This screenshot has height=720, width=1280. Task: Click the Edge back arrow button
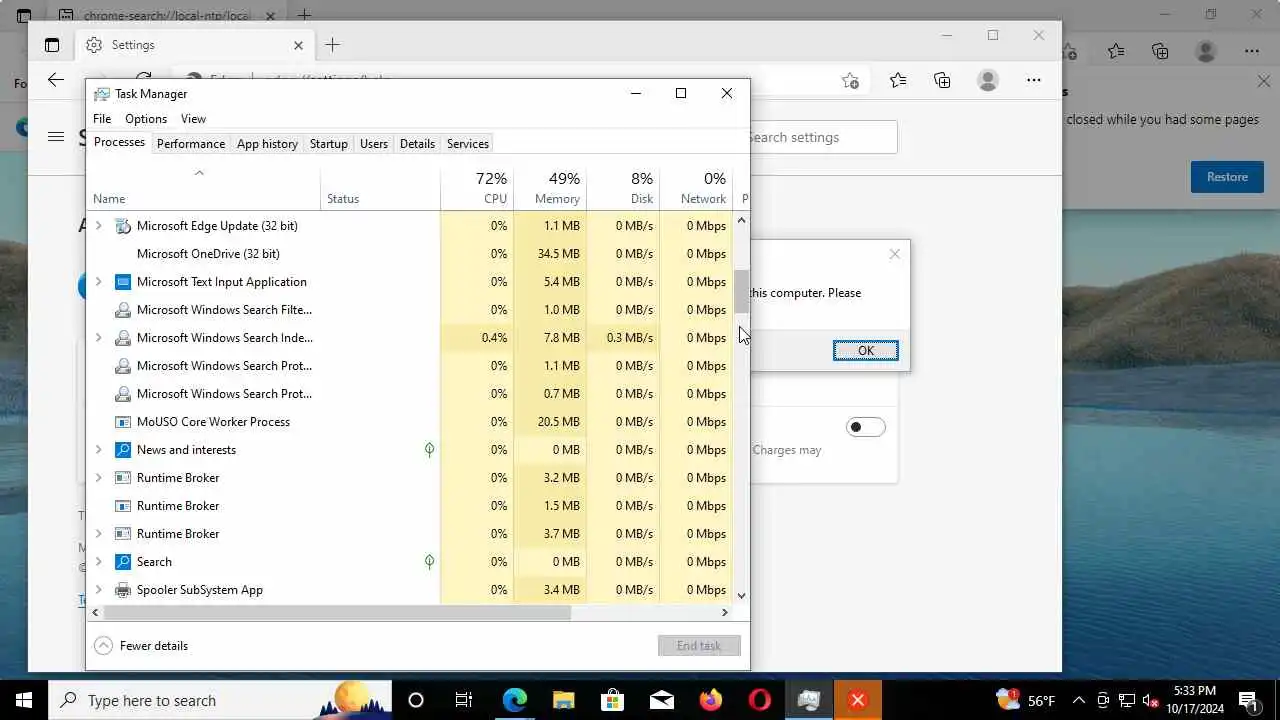pyautogui.click(x=56, y=80)
